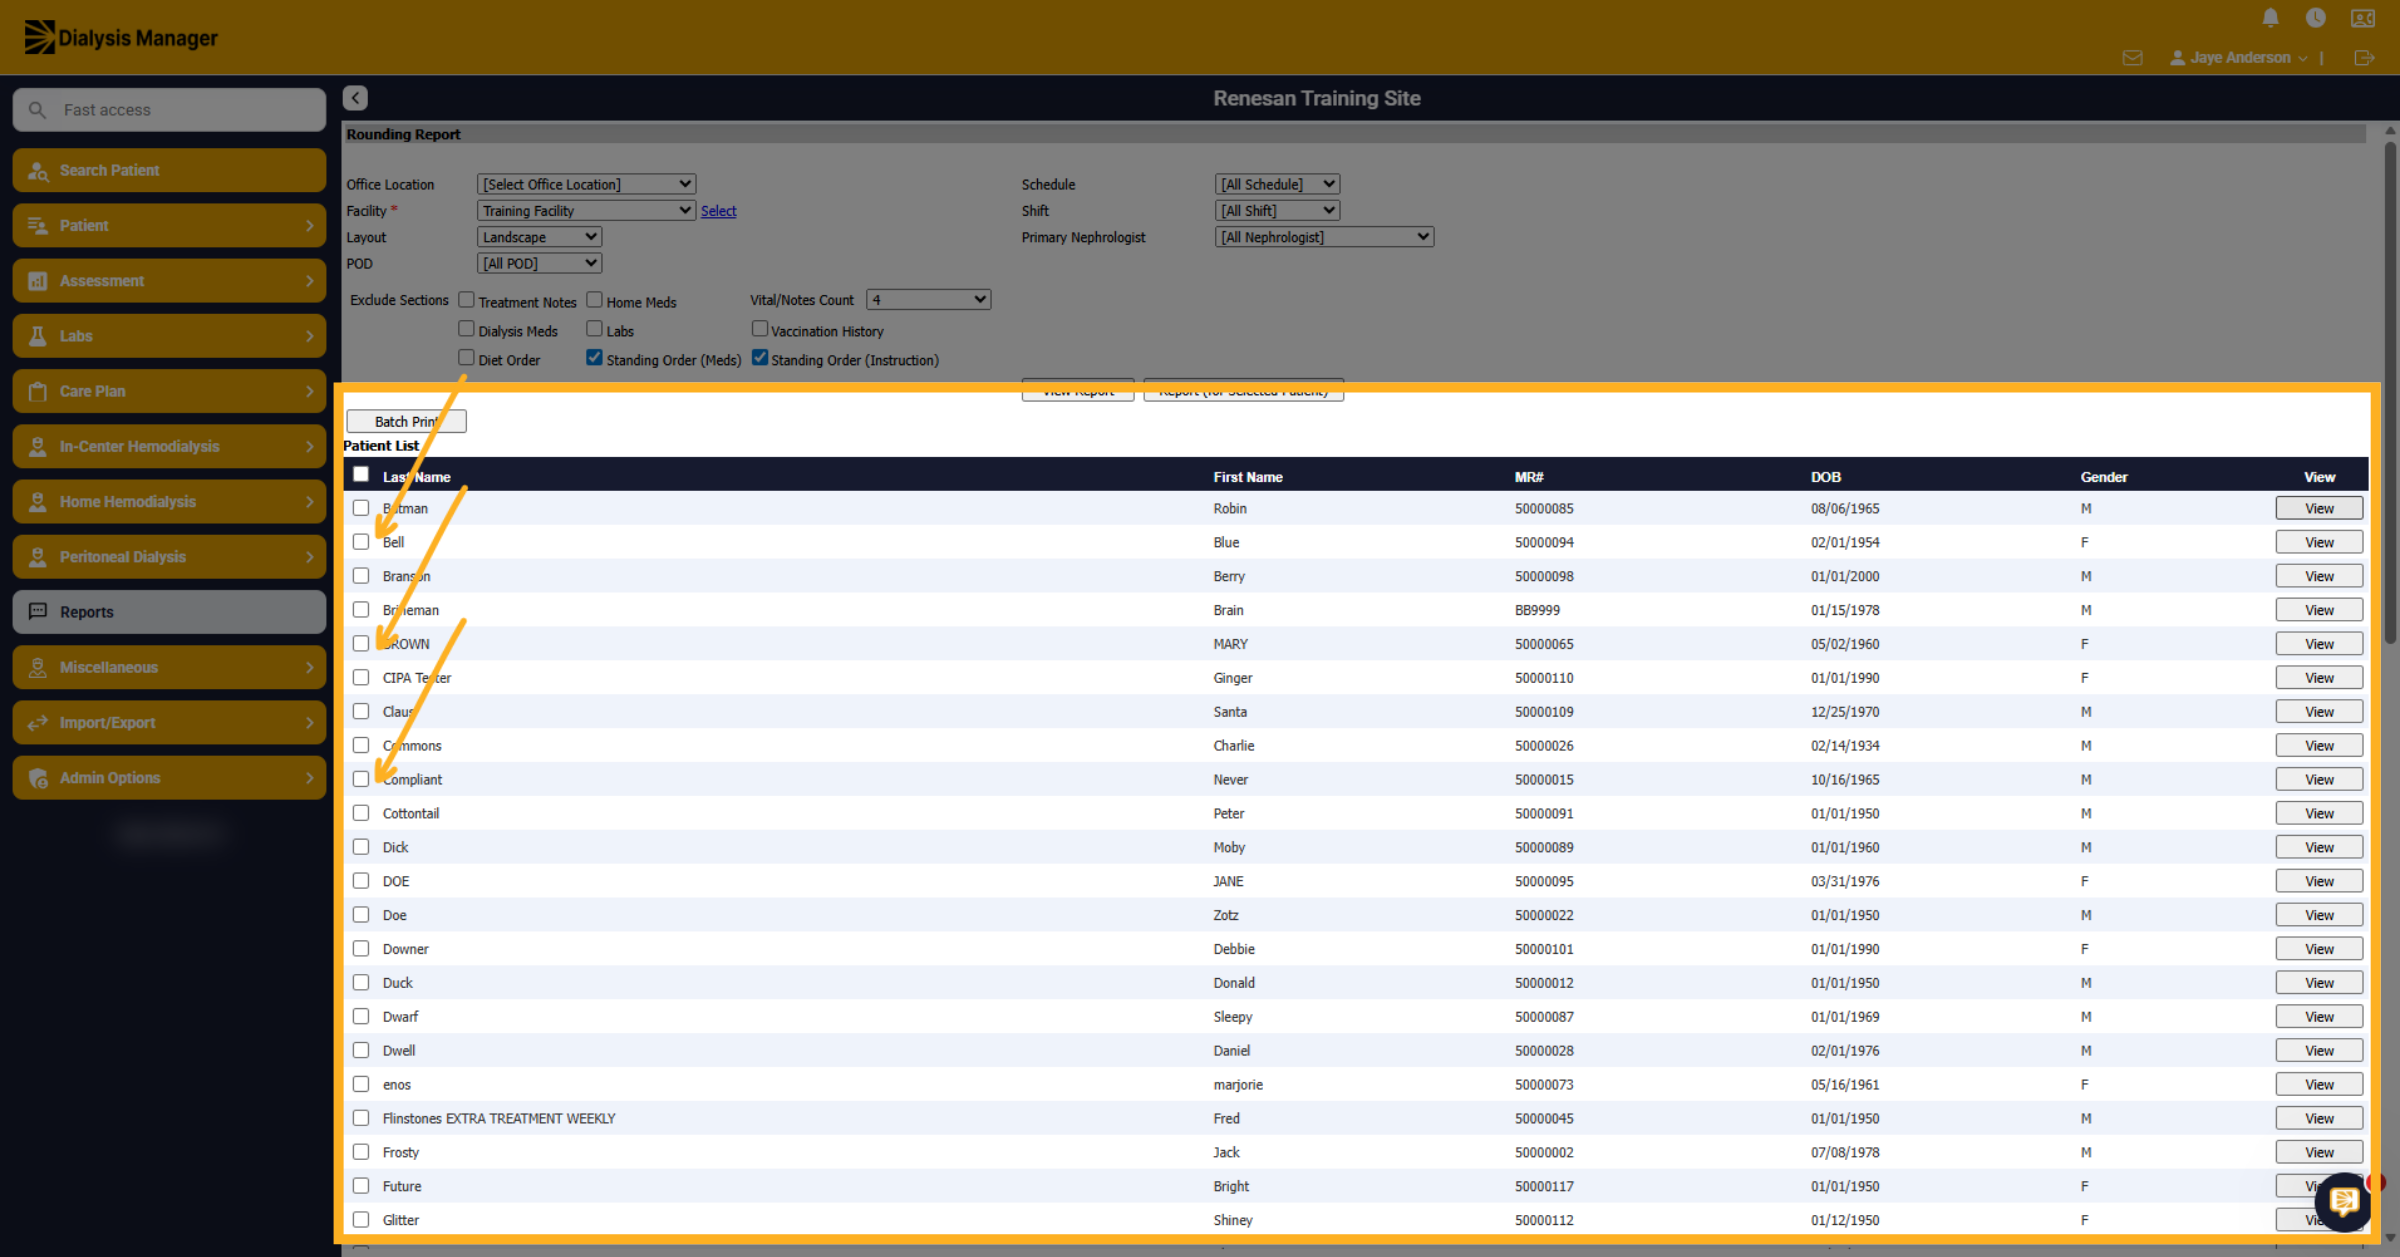Viewport: 2400px width, 1257px height.
Task: Collapse sidebar with back arrow icon
Action: [355, 98]
